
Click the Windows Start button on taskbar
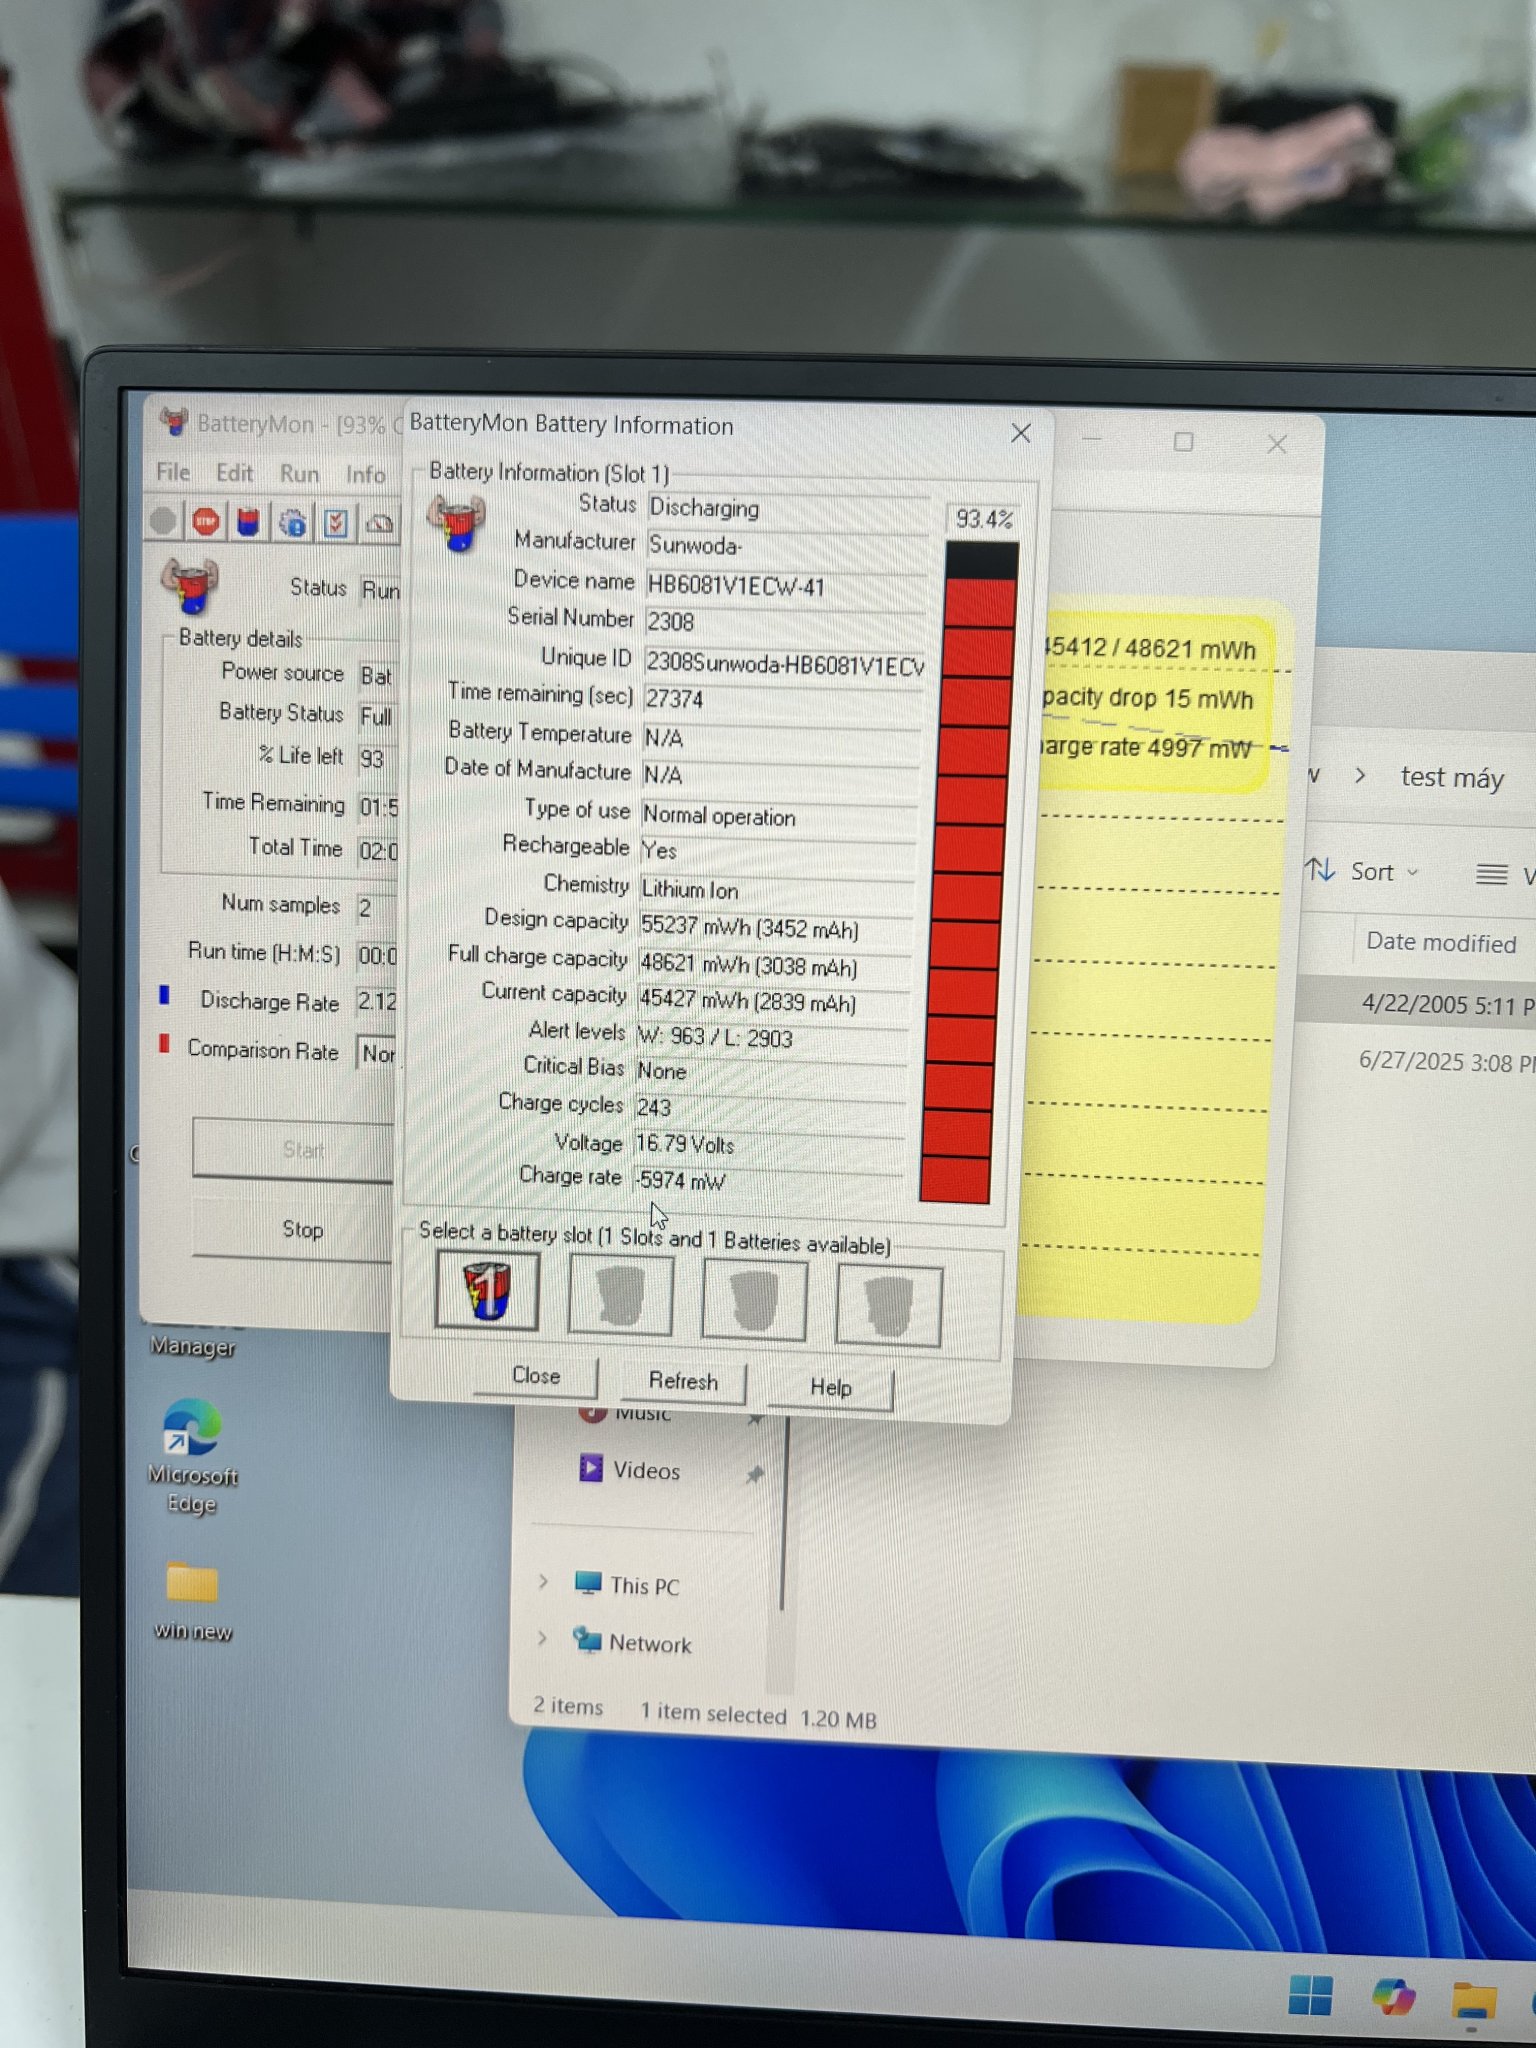tap(1310, 1995)
